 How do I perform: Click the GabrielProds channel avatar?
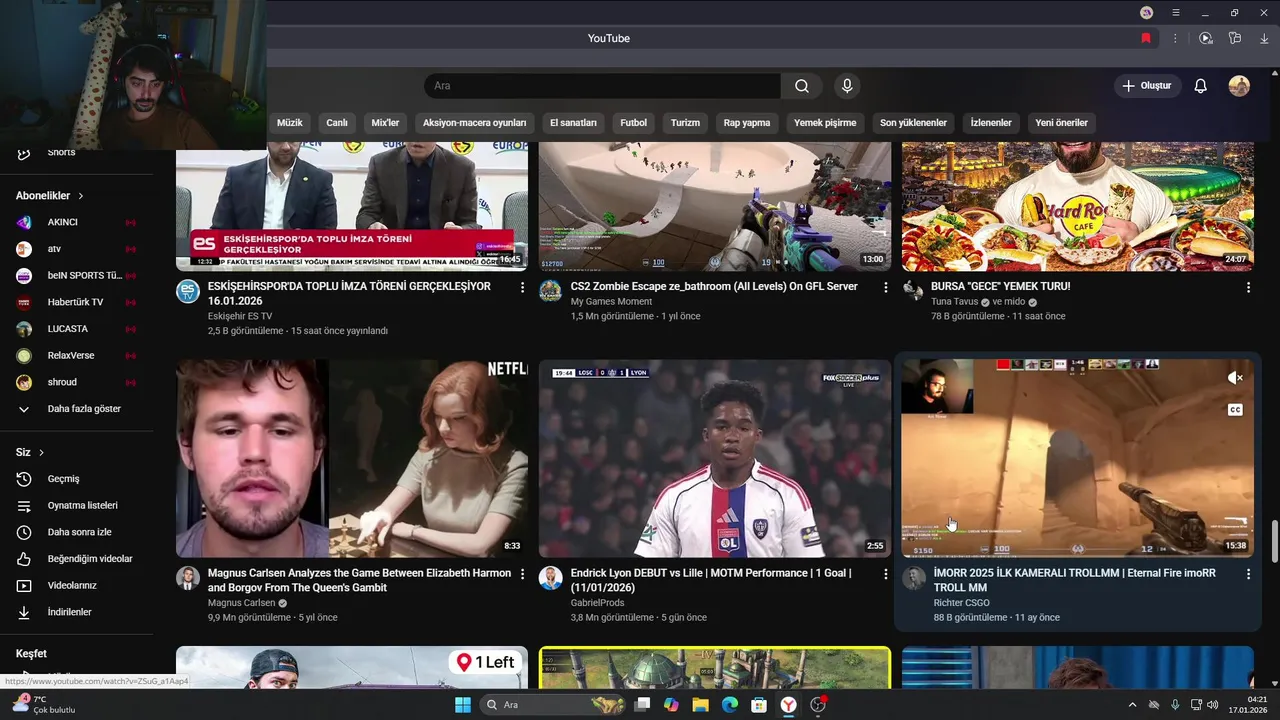click(550, 578)
